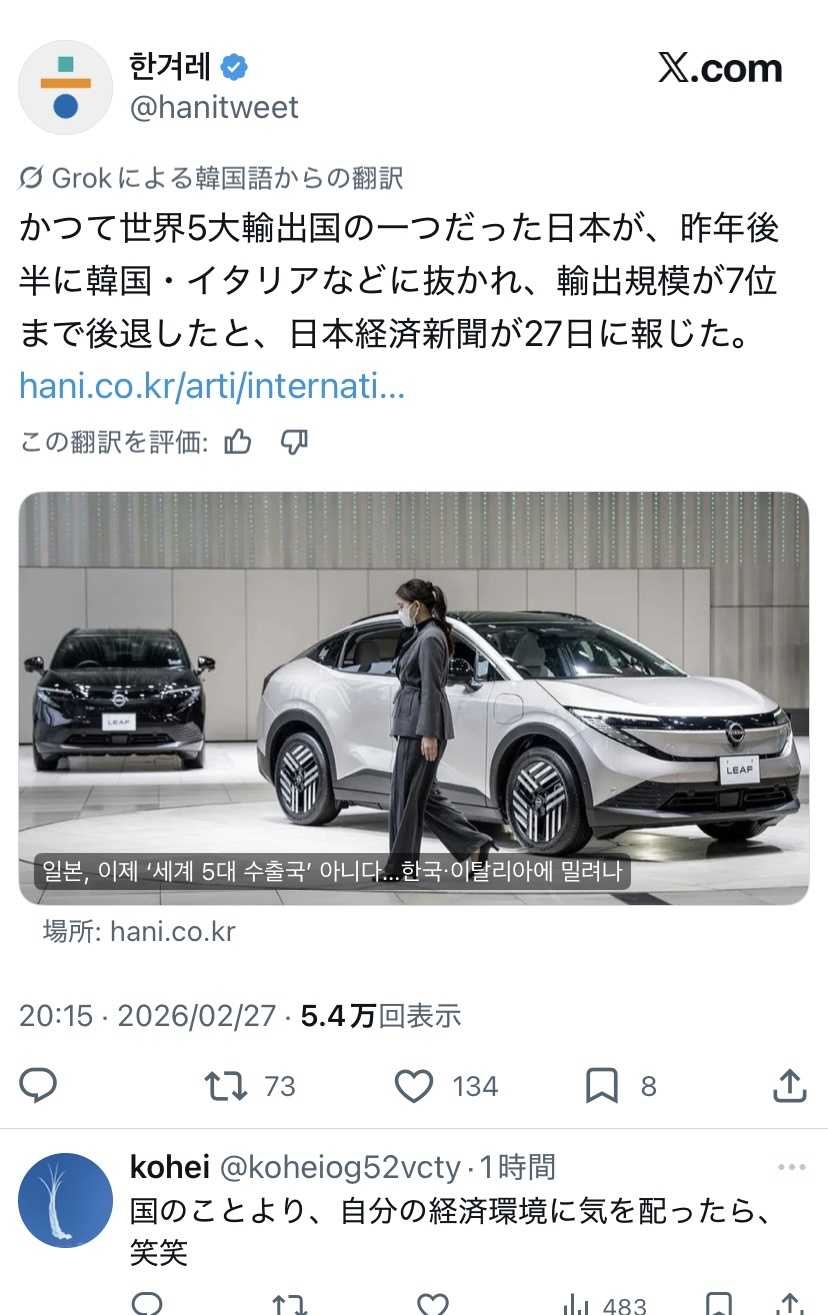Tap the X.com logo

(720, 68)
